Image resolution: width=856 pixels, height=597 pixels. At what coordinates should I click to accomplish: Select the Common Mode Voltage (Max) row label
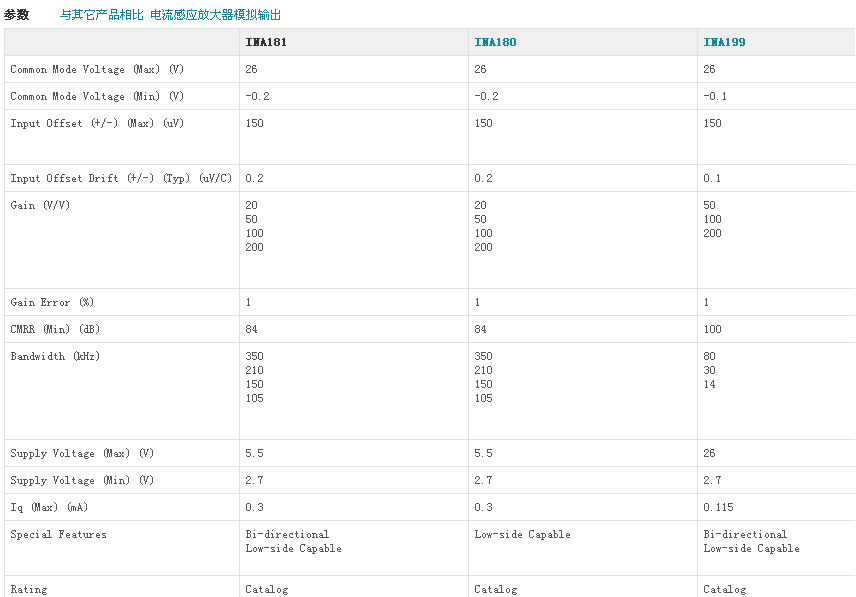click(97, 69)
